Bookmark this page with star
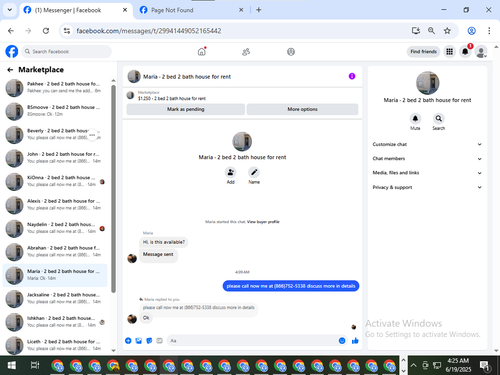 coord(447,31)
